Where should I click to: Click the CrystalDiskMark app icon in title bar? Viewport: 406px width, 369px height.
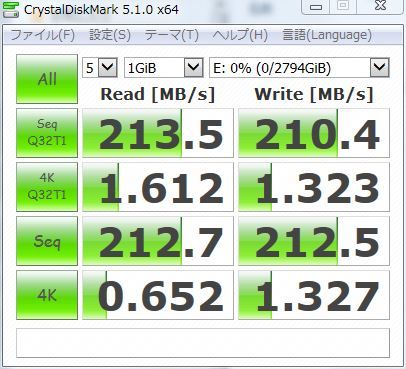[x=11, y=9]
